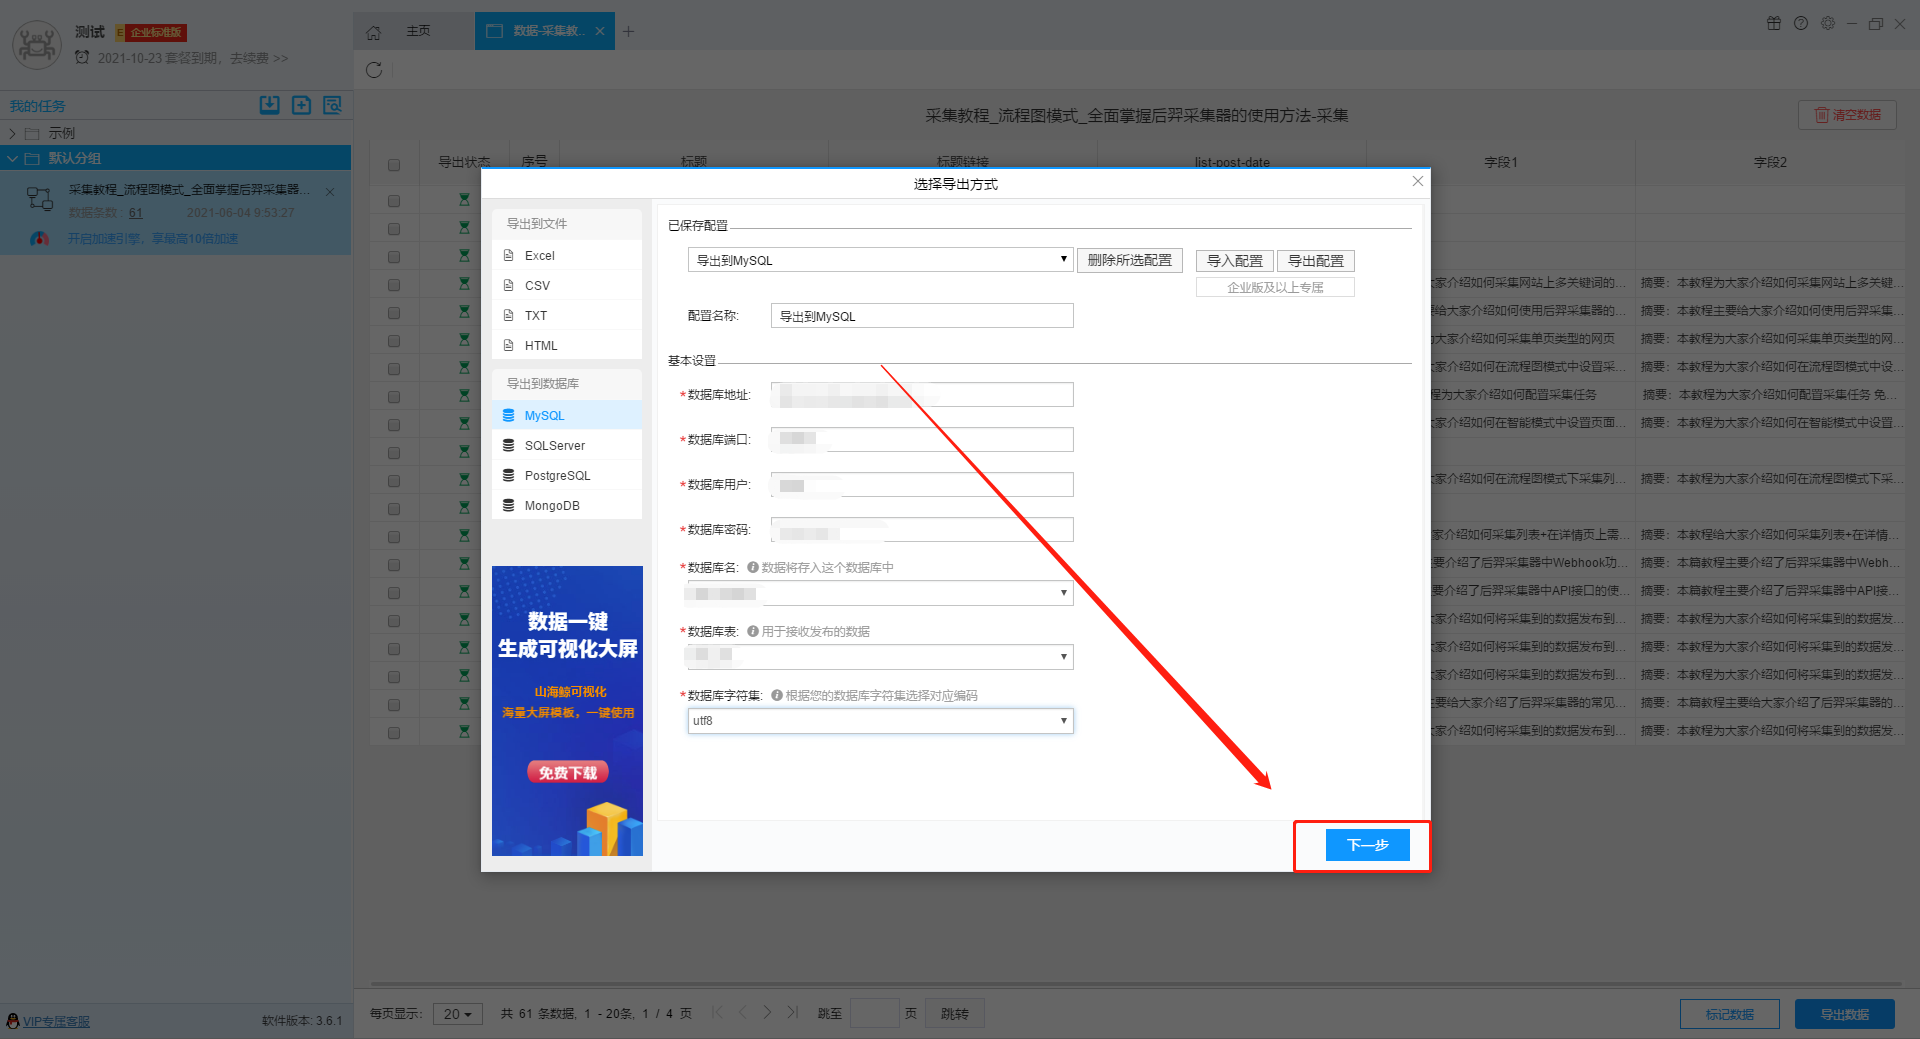Select PostgreSQL database export
This screenshot has width=1920, height=1039.
[x=567, y=476]
